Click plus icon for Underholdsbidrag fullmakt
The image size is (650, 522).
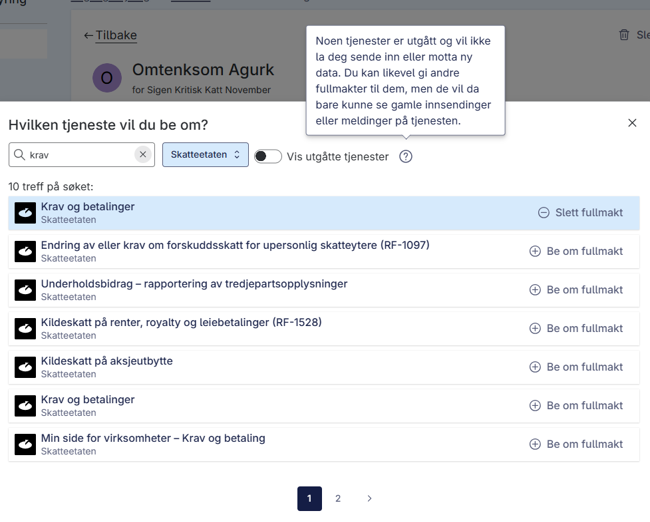535,290
